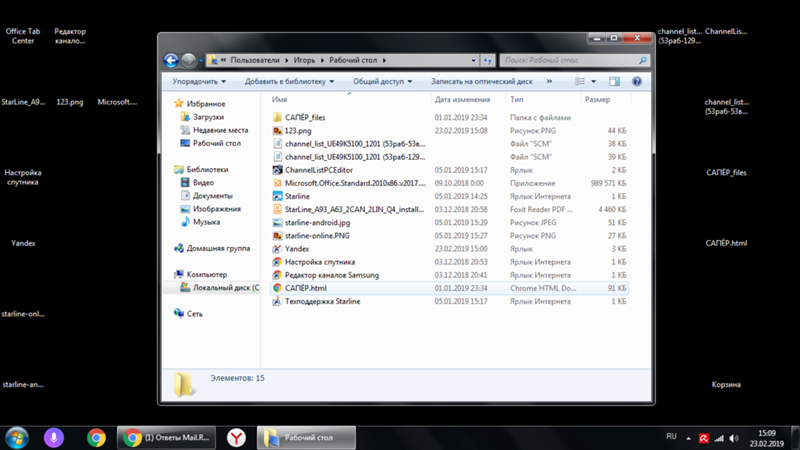This screenshot has width=800, height=450.
Task: Switch the RU language indicator in tray
Action: pos(671,437)
